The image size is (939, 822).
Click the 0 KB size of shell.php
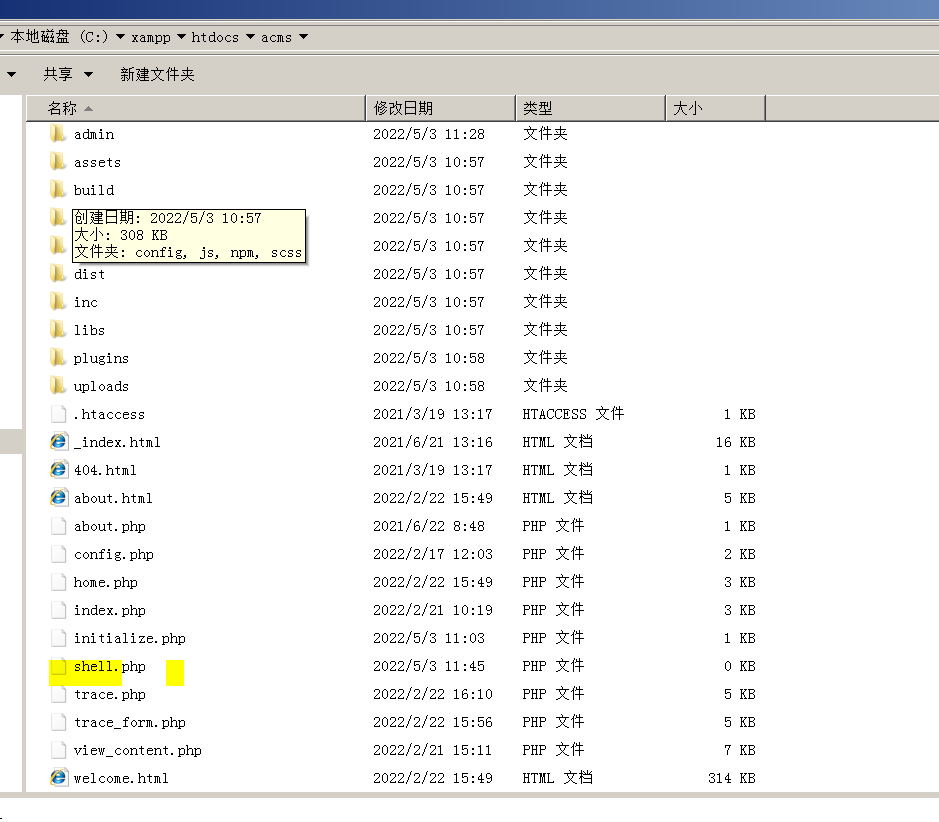pyautogui.click(x=739, y=666)
